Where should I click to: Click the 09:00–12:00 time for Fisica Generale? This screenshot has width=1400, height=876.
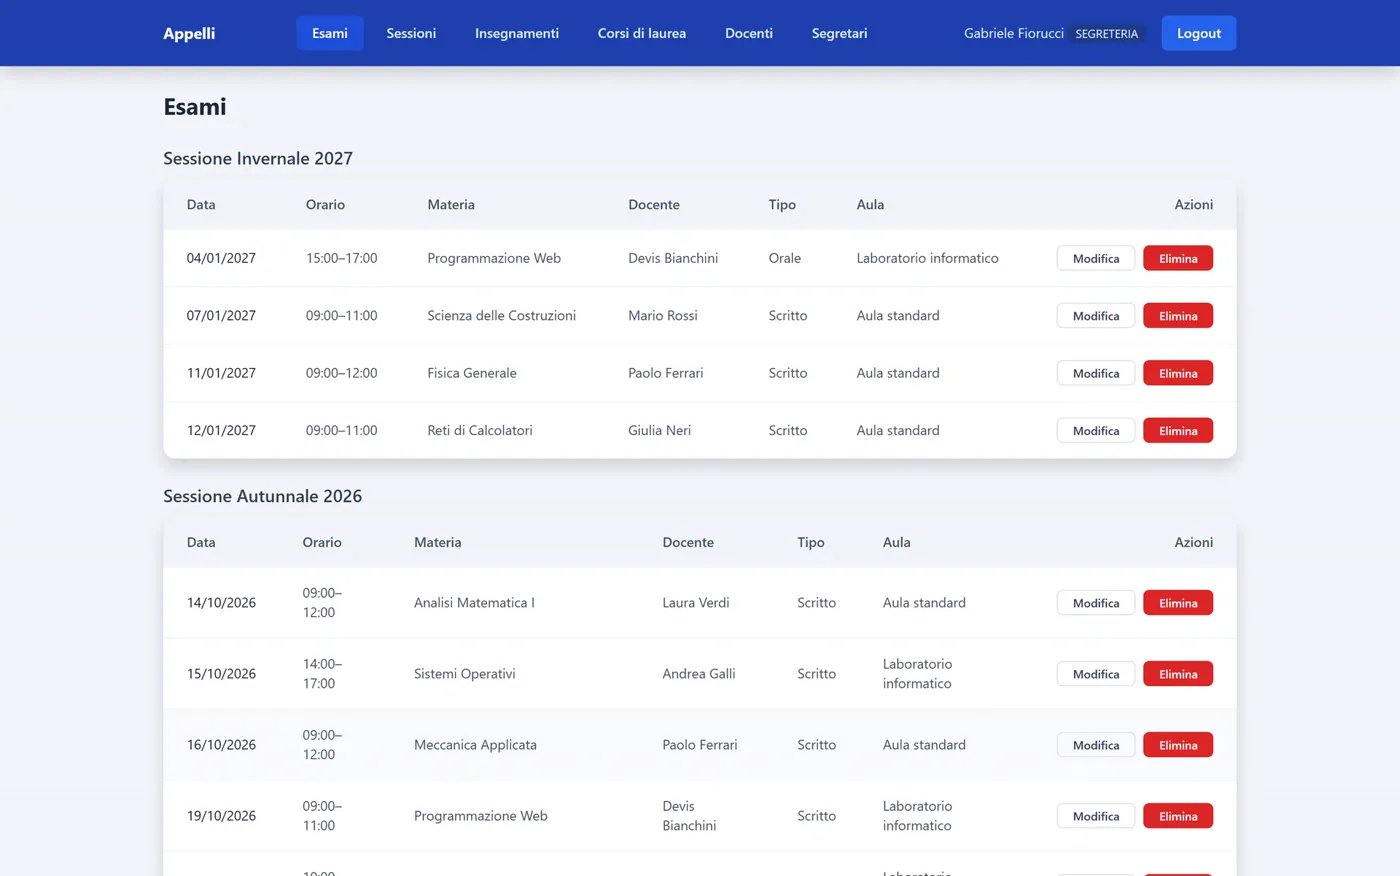point(342,373)
